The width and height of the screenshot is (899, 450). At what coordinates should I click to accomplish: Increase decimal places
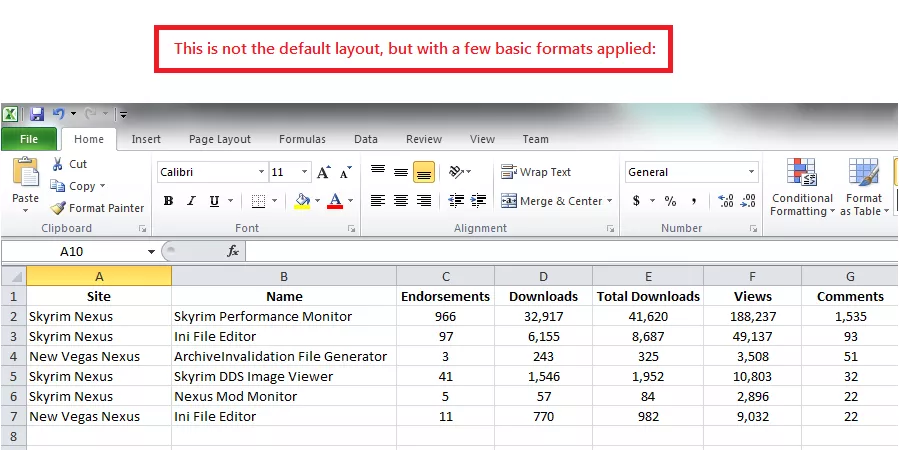tap(725, 201)
